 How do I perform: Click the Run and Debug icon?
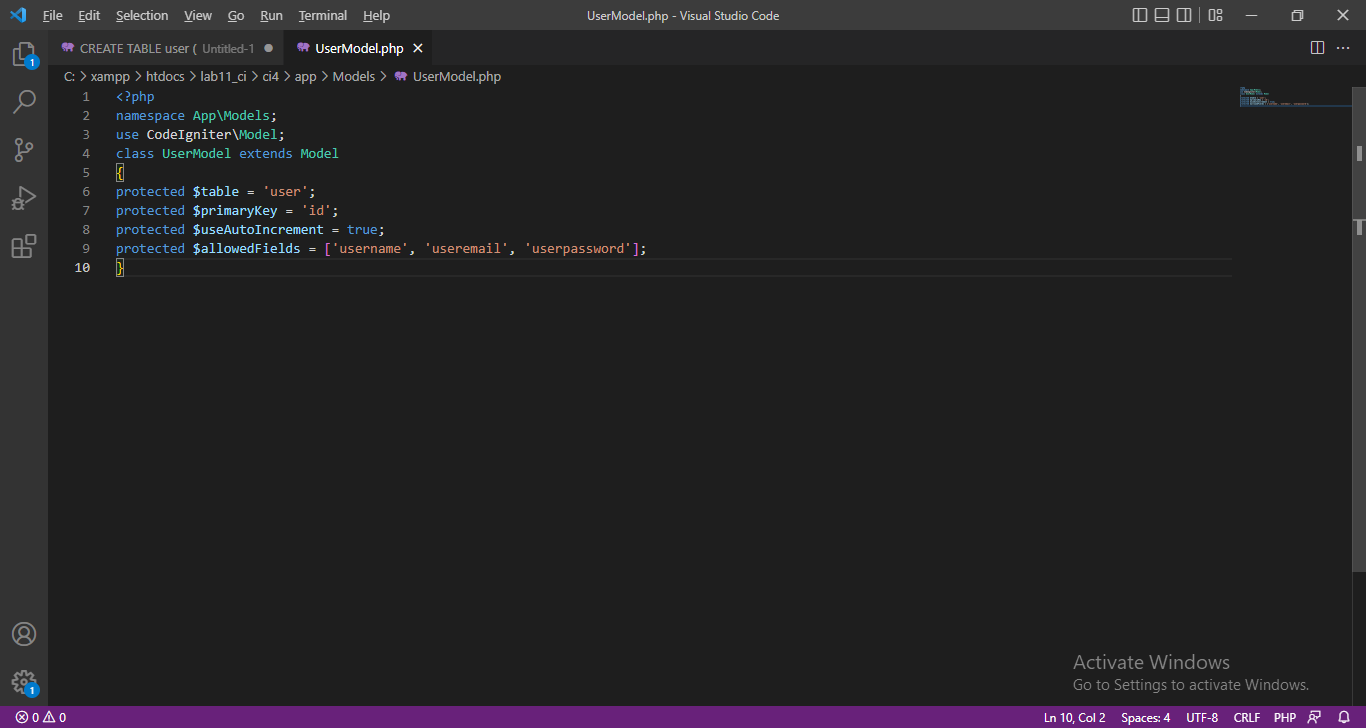(24, 197)
